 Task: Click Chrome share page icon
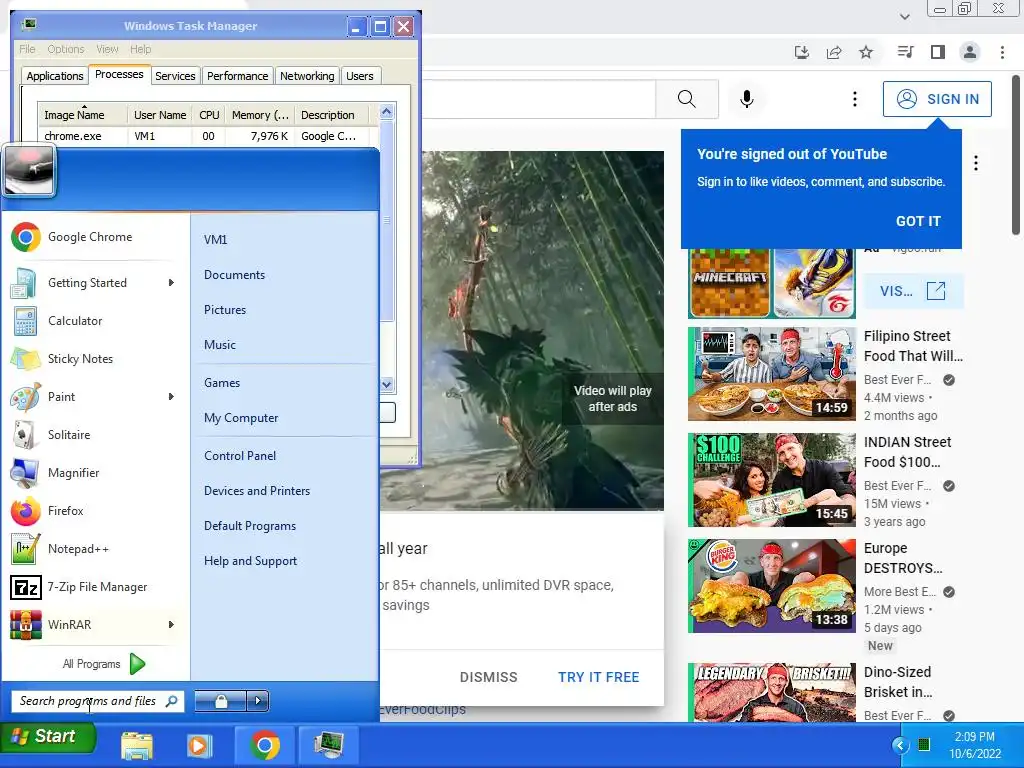pos(834,52)
